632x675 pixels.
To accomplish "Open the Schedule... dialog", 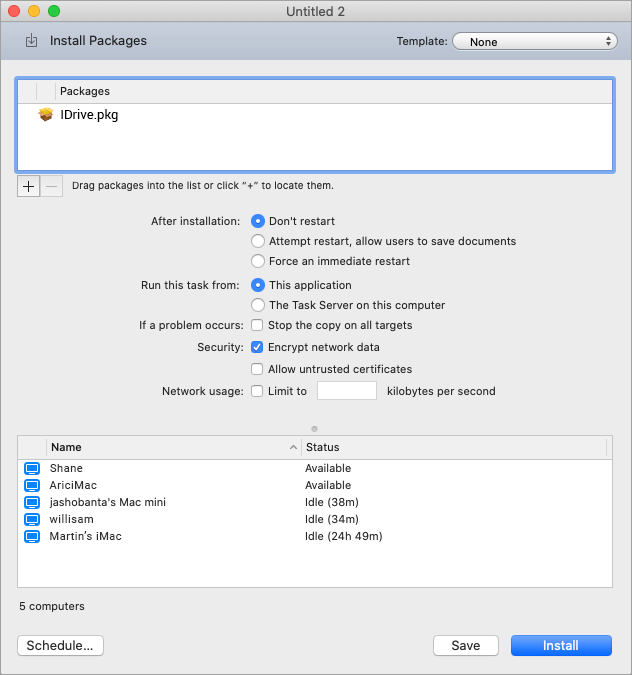I will click(60, 646).
